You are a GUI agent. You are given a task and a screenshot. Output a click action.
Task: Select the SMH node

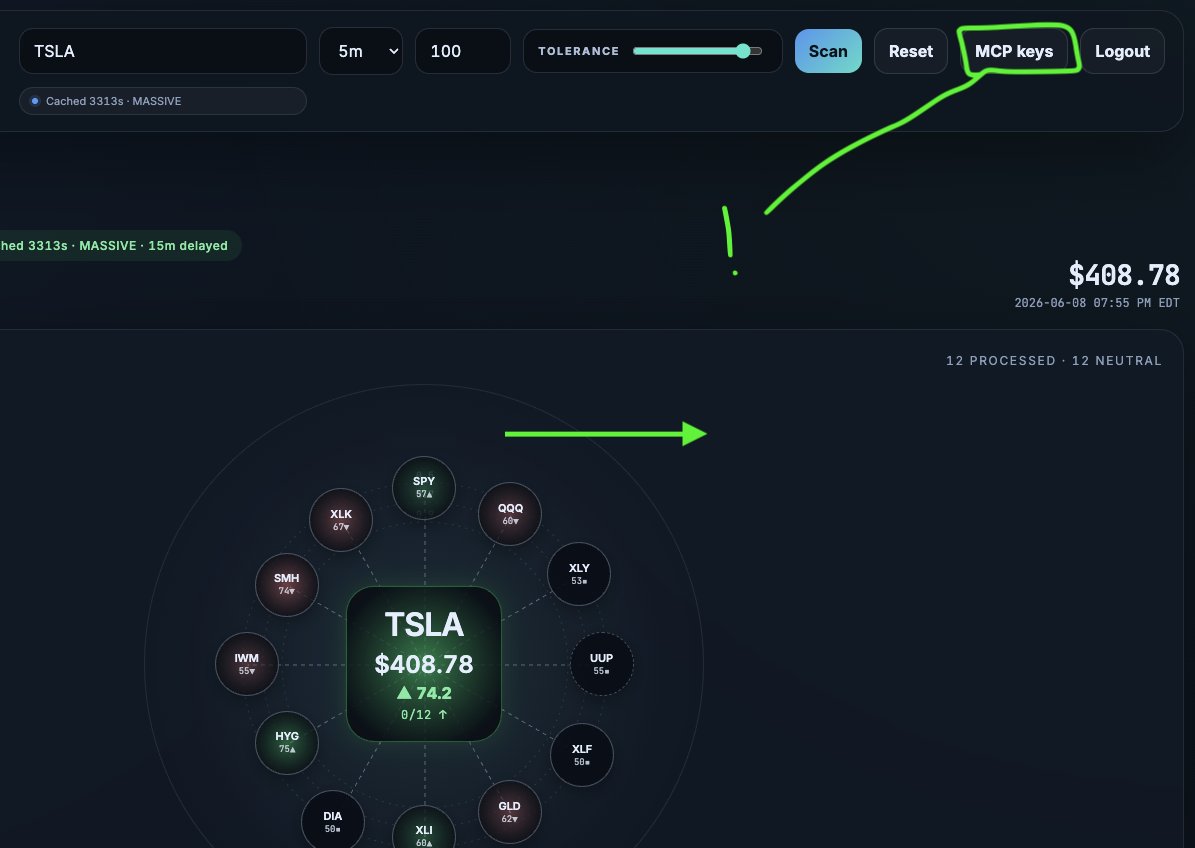[287, 584]
